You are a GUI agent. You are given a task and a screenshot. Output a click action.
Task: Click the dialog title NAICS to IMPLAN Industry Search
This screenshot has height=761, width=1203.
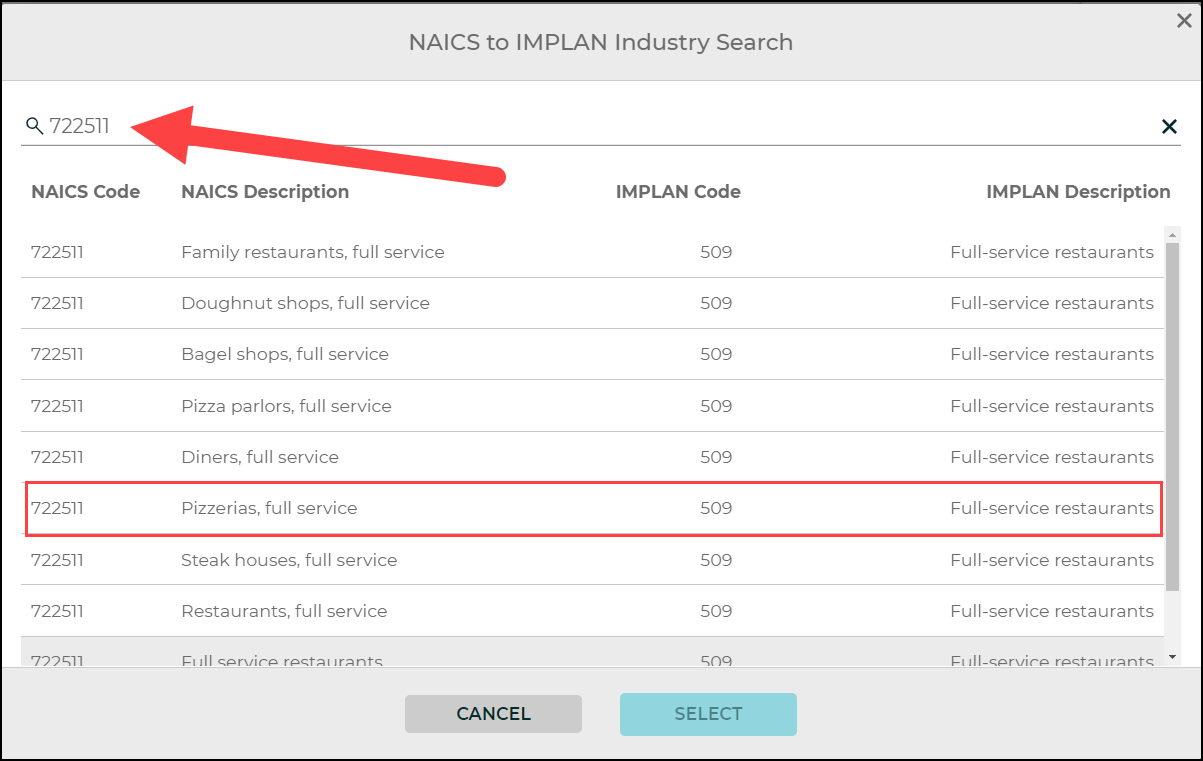coord(601,42)
